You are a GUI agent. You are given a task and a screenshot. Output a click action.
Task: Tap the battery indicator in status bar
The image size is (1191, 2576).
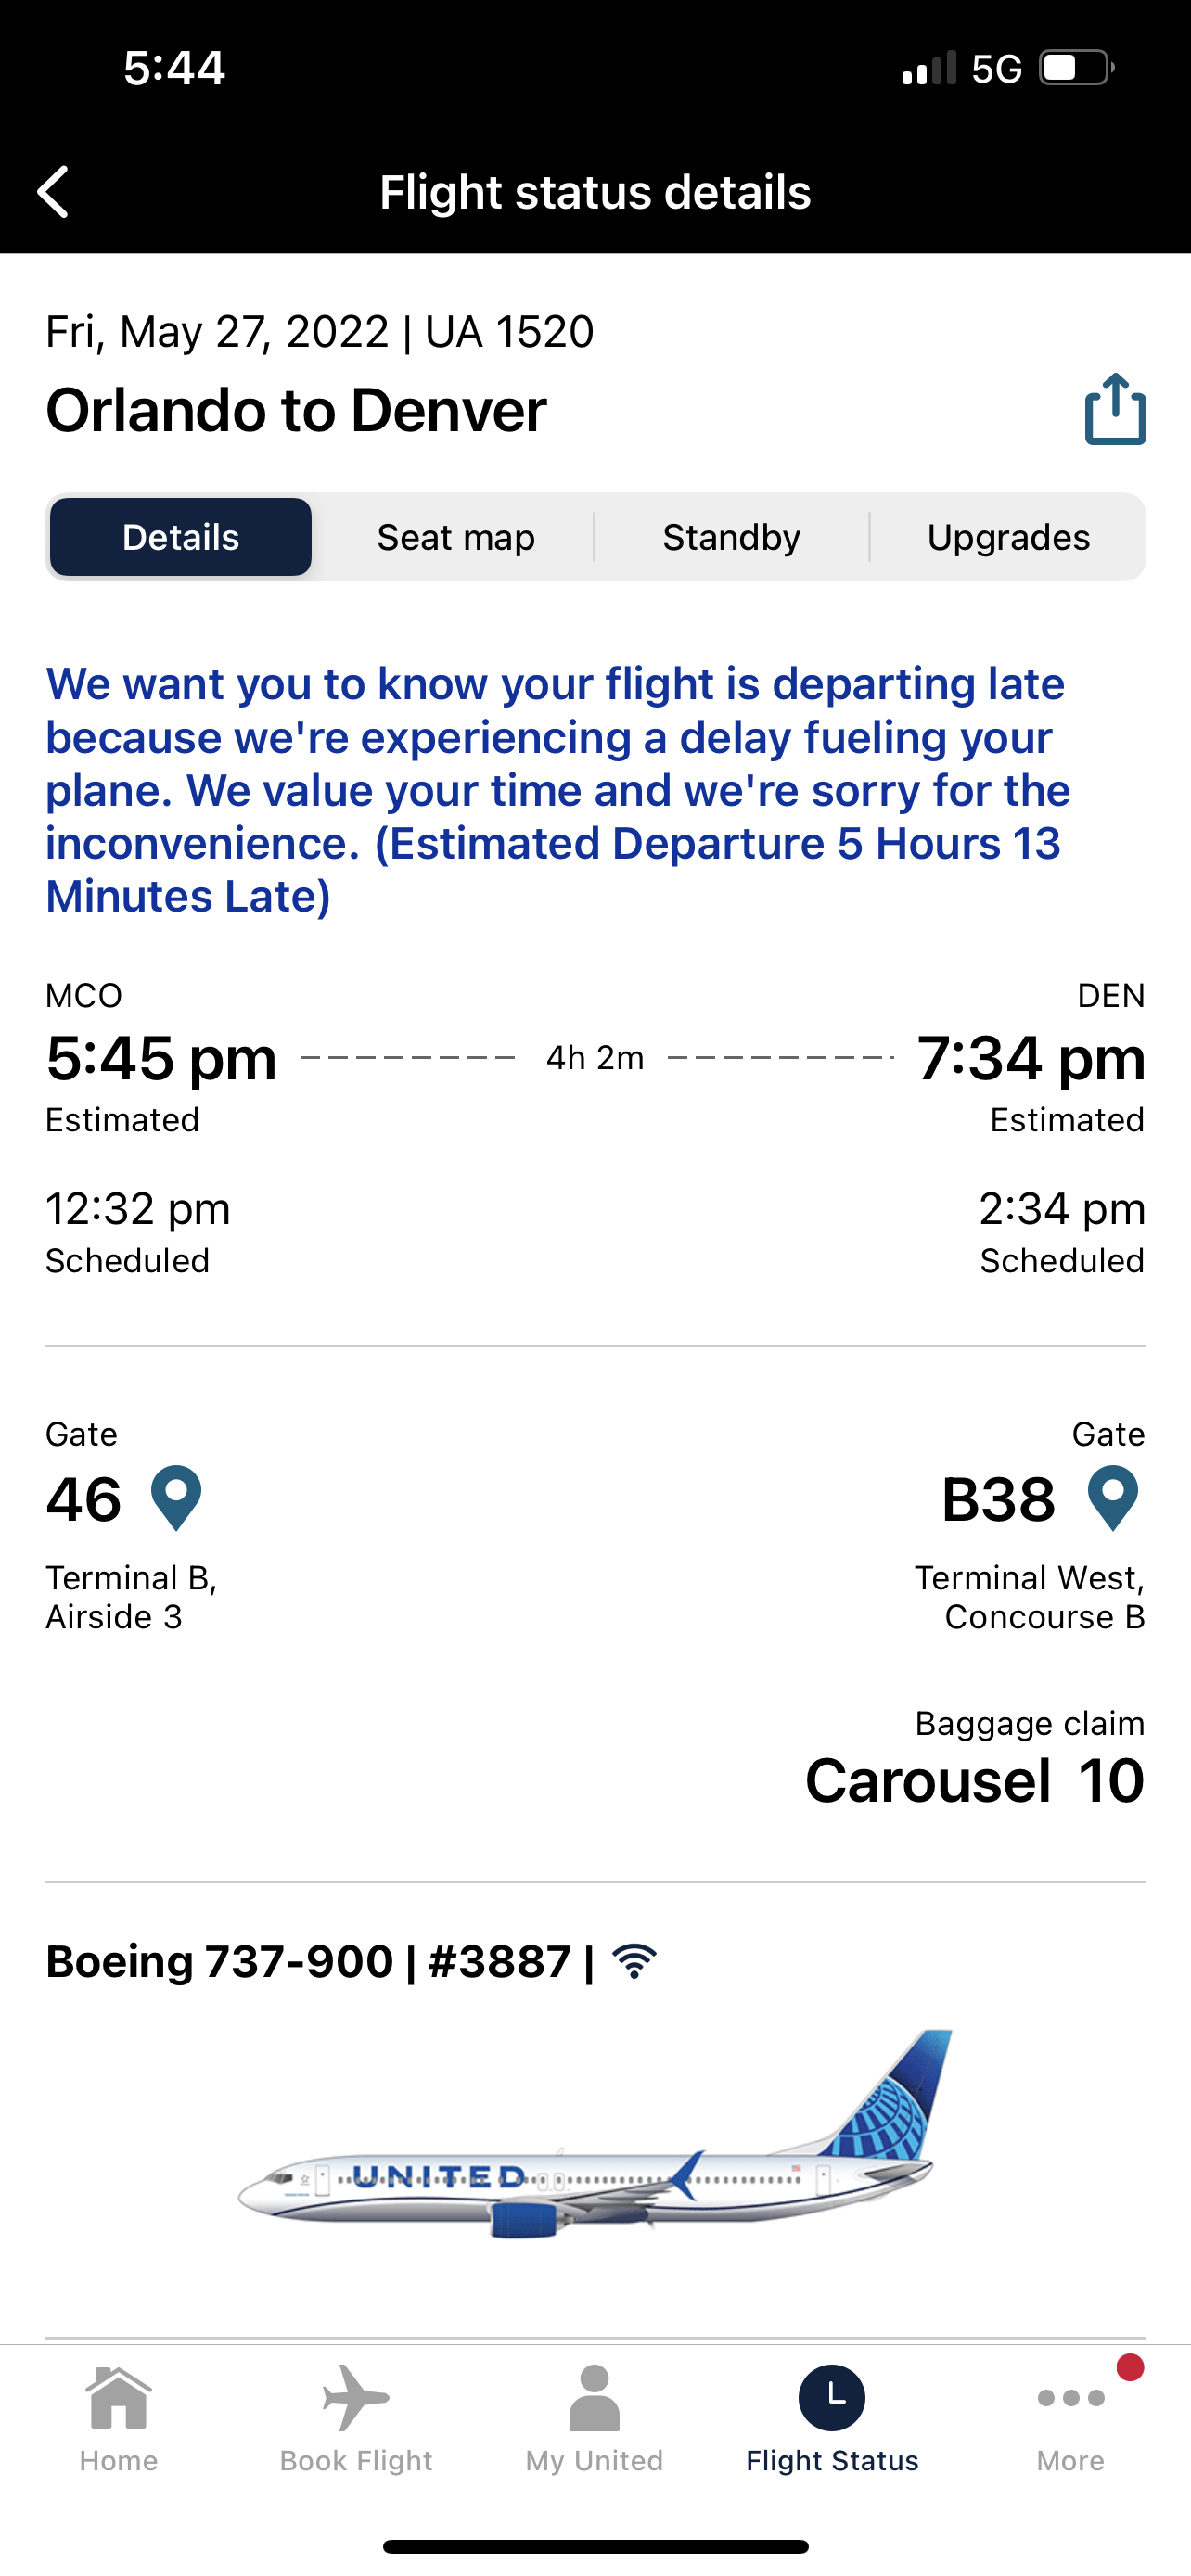[x=1077, y=68]
